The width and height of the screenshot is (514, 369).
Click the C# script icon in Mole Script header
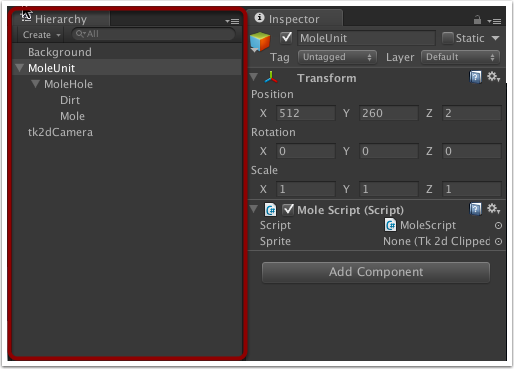click(270, 210)
